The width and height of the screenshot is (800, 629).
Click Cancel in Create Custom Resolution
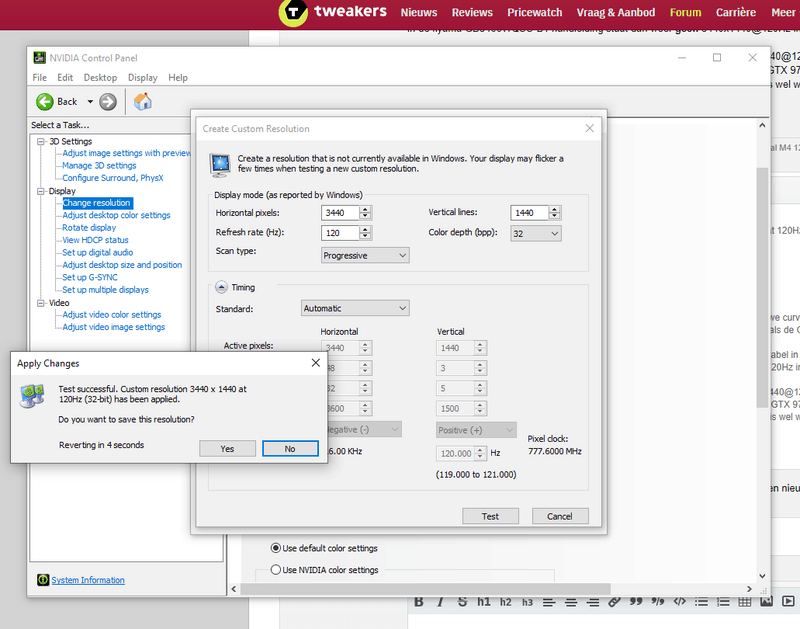coord(560,516)
